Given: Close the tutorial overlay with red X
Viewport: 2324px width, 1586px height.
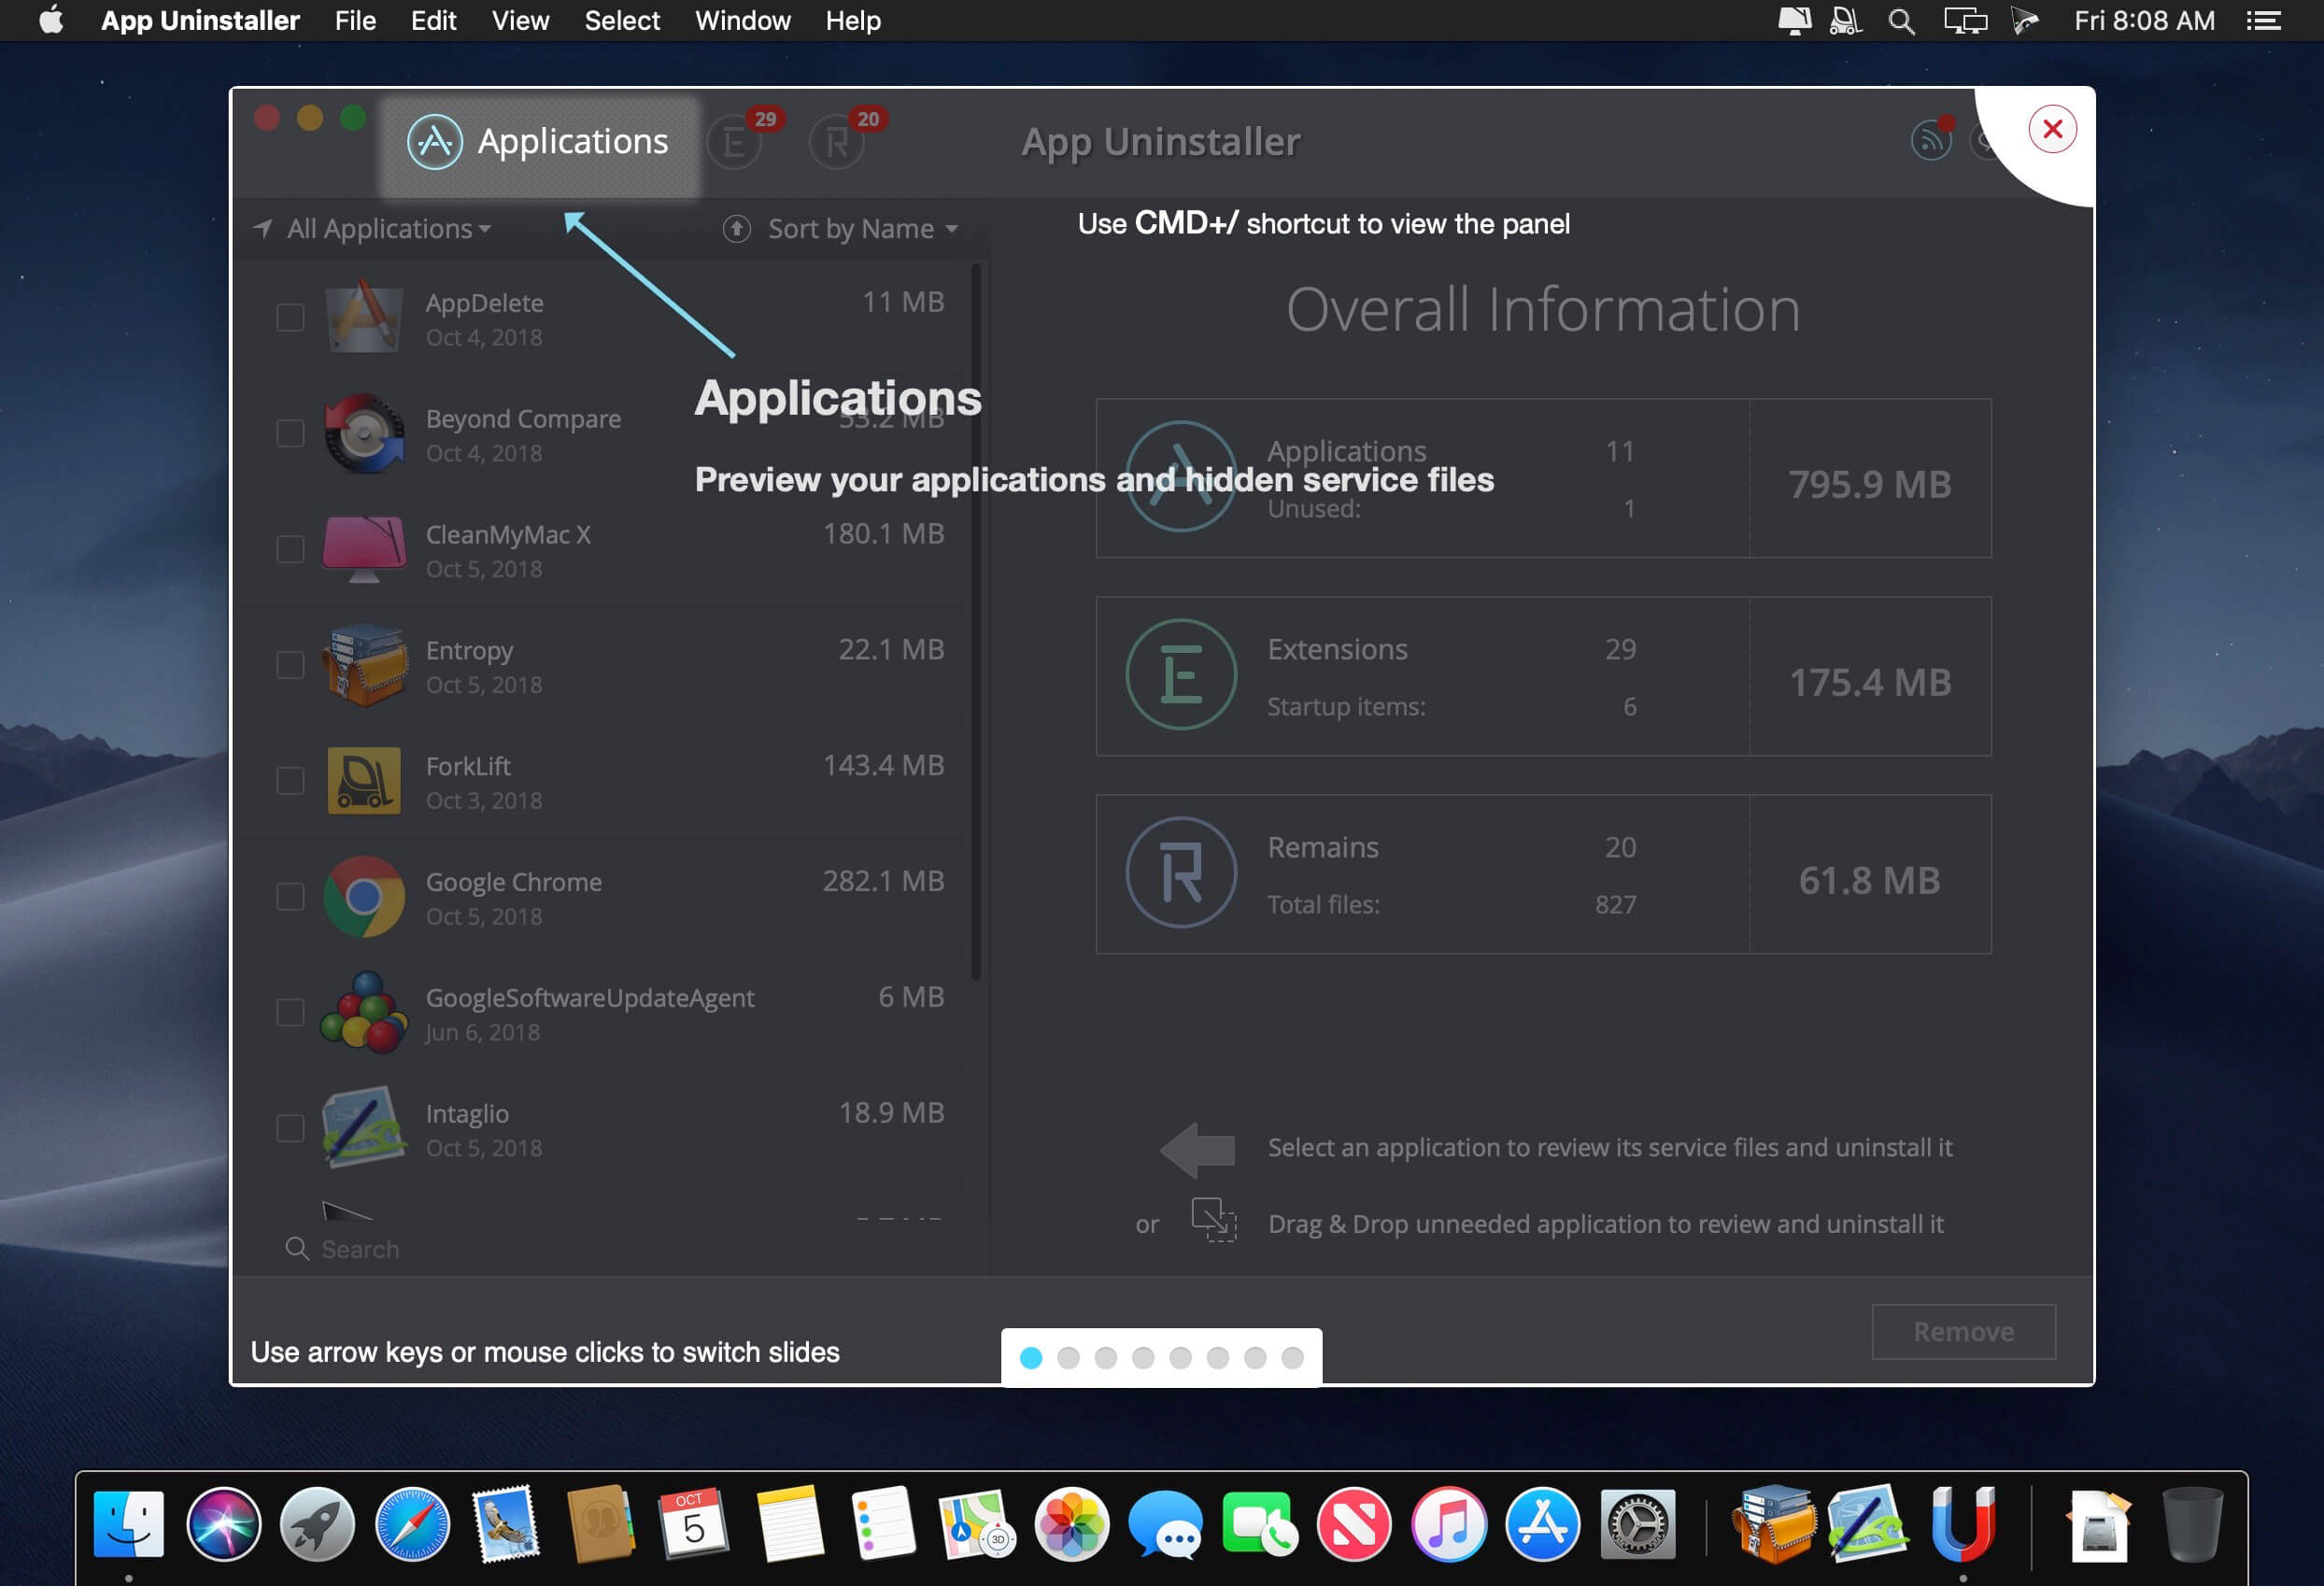Looking at the screenshot, I should [2052, 129].
